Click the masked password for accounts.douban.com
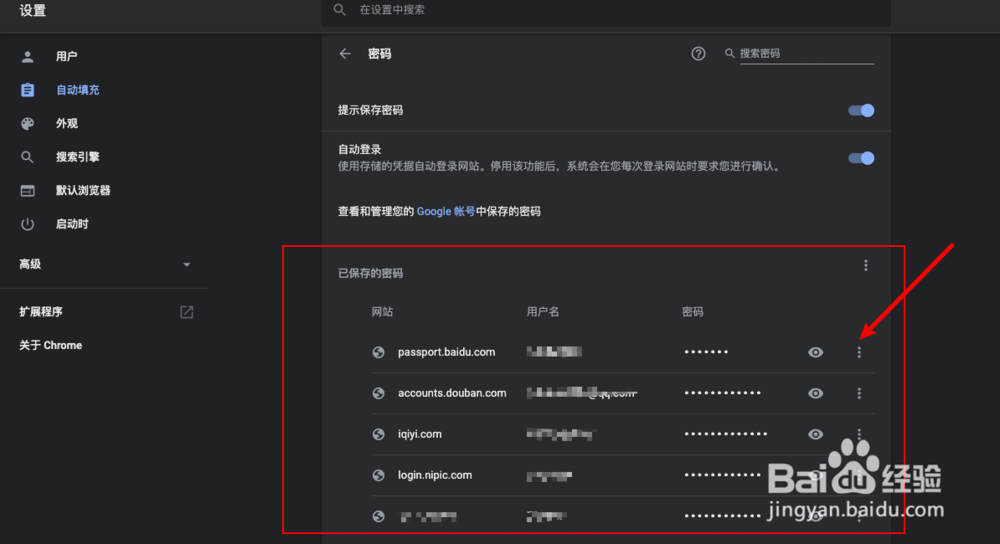Screen dimensions: 1000x544 click(x=723, y=393)
